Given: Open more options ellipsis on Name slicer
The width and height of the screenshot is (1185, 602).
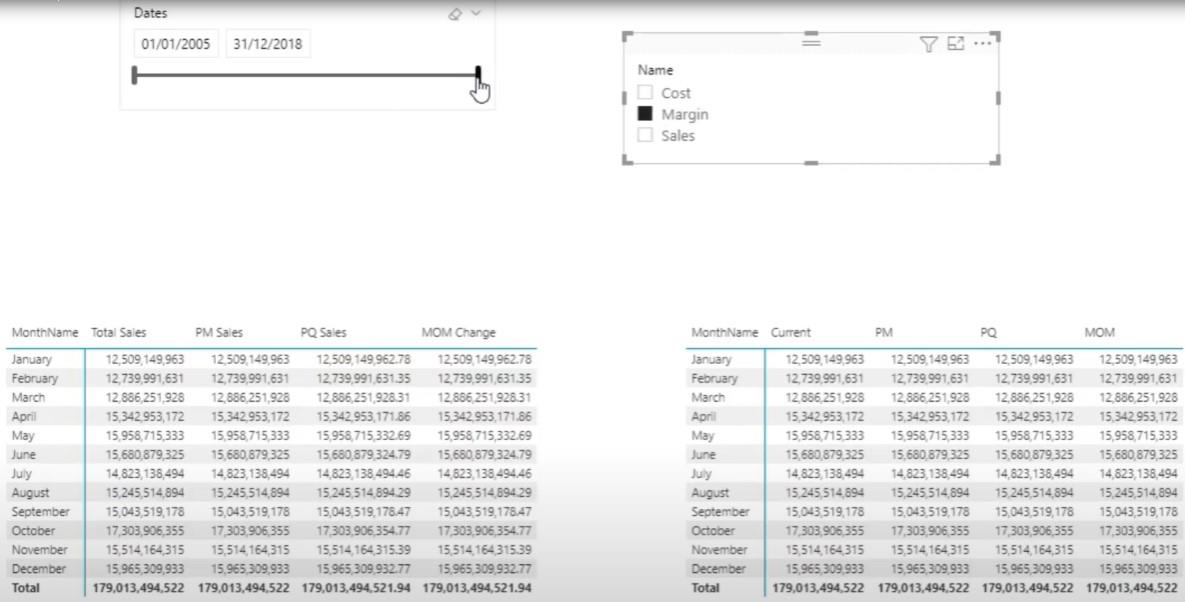Looking at the screenshot, I should (982, 44).
